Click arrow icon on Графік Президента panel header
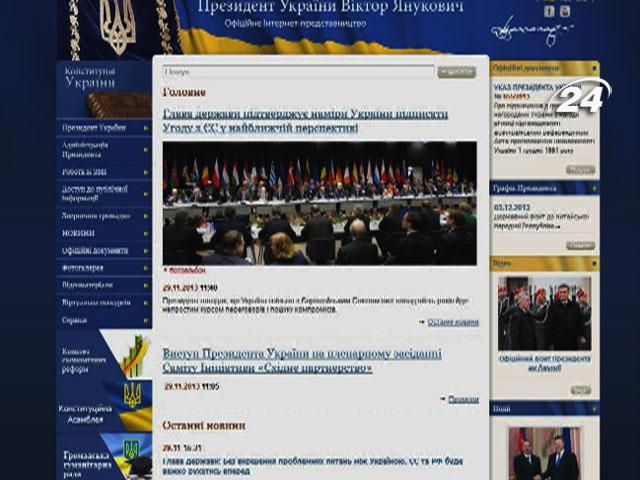640x480 pixels. tap(594, 189)
